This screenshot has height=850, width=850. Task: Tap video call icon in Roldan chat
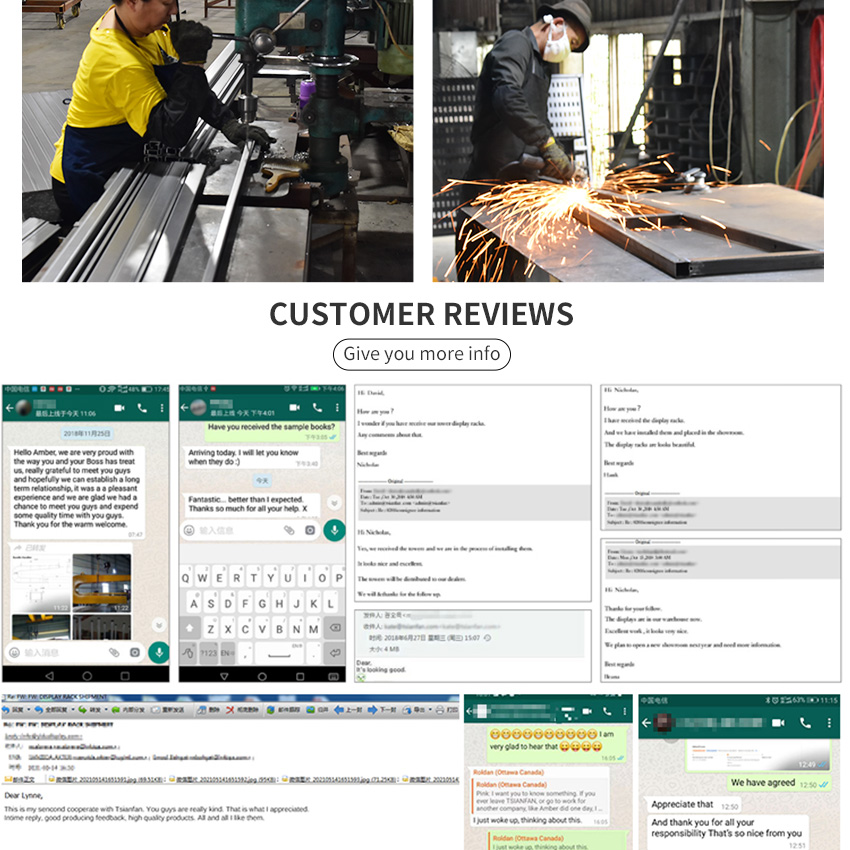click(x=587, y=711)
